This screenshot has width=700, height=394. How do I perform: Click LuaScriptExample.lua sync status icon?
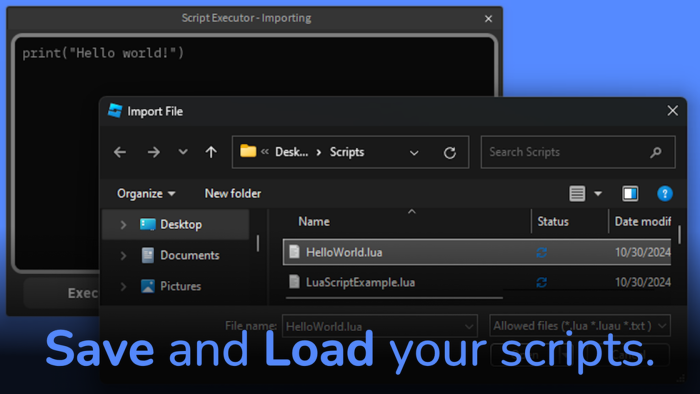pos(542,282)
